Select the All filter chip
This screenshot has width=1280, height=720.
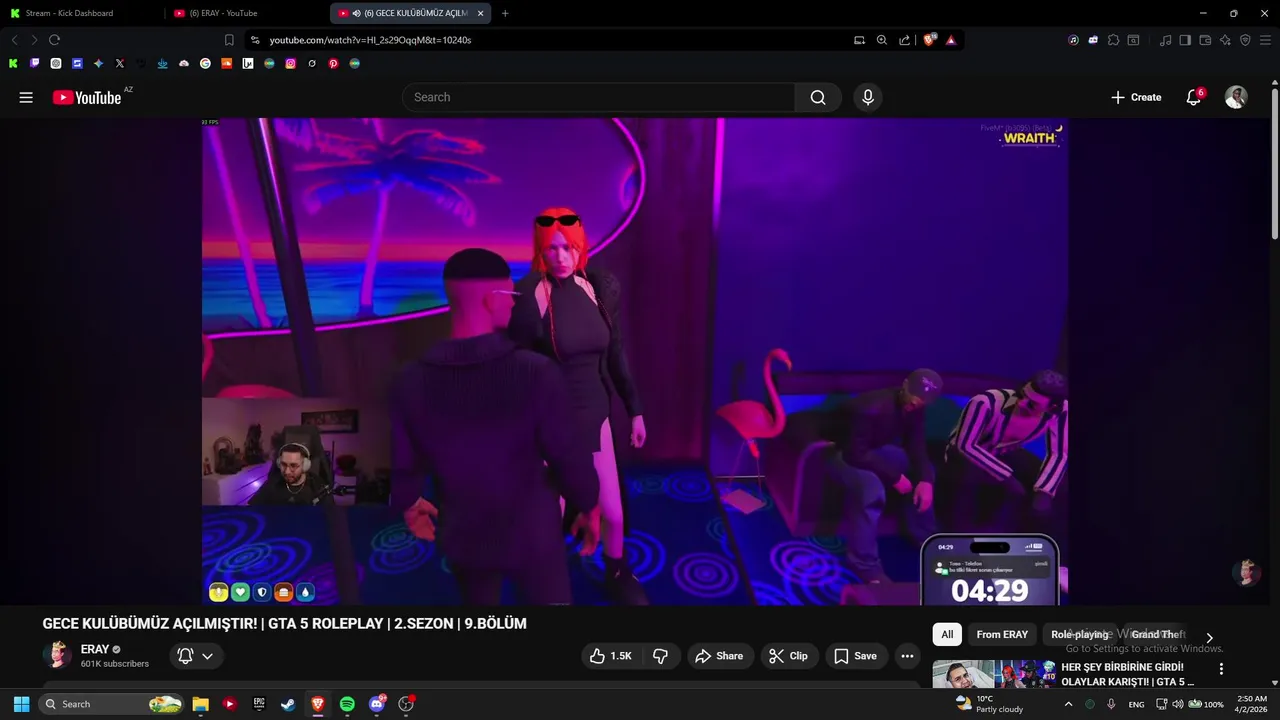[x=947, y=634]
